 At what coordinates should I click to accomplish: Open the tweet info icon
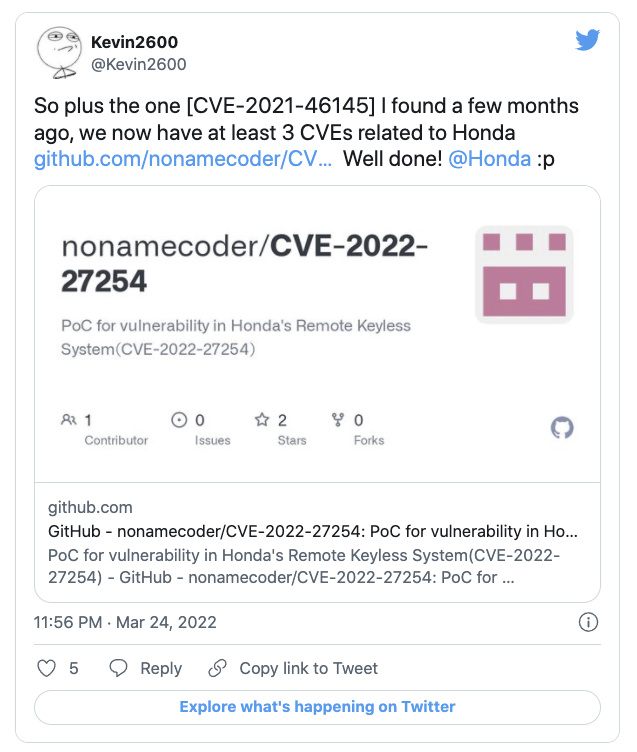[x=589, y=622]
